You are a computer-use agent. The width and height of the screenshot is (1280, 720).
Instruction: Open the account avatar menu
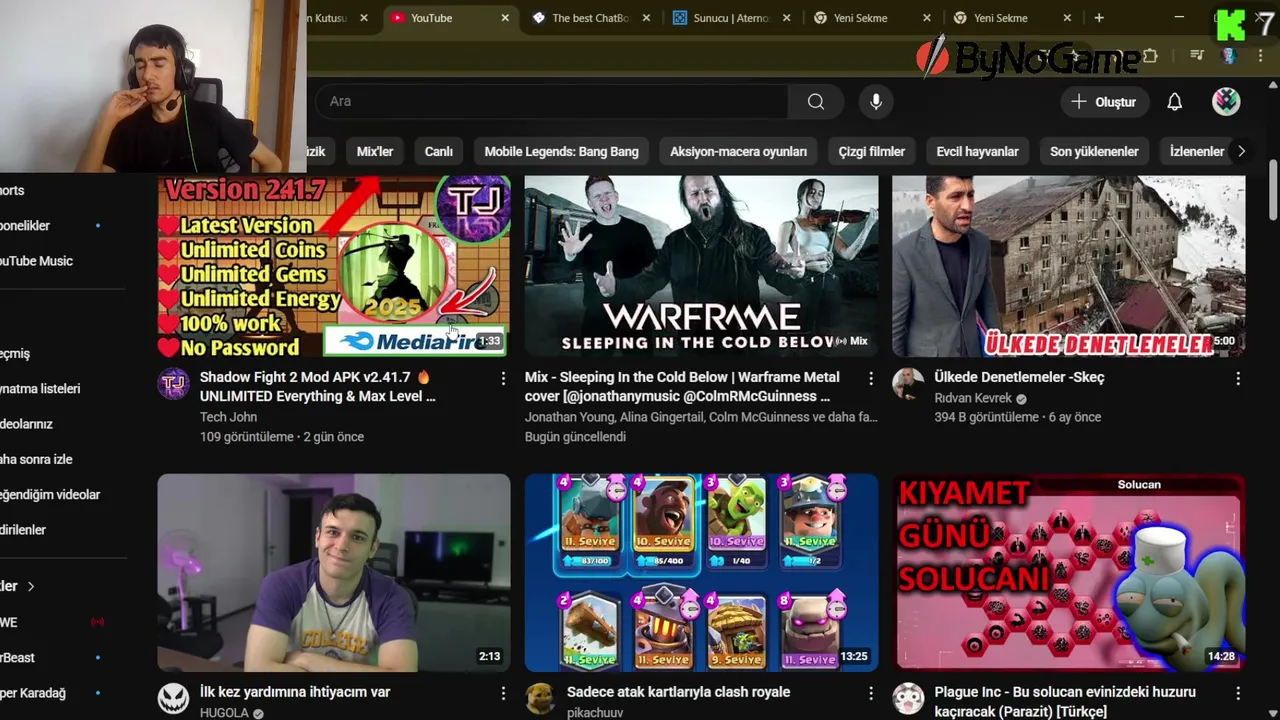point(1226,101)
